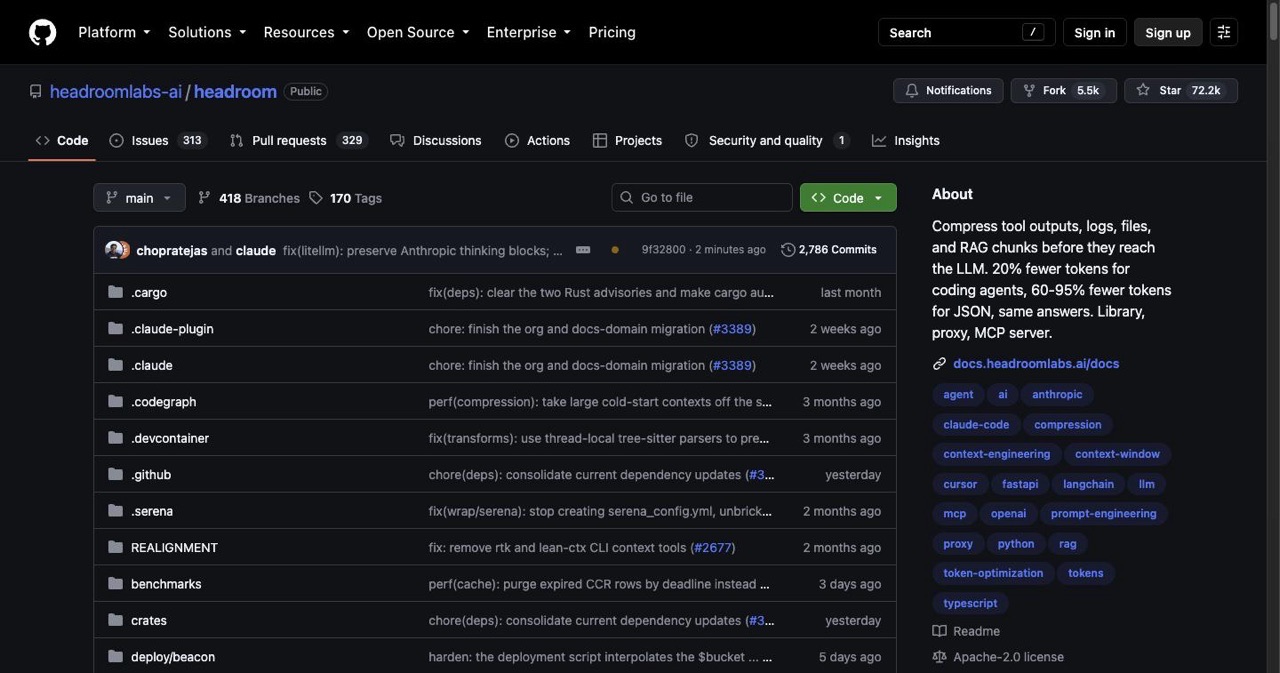The width and height of the screenshot is (1280, 673).
Task: Fork the repository with the Fork button
Action: point(1063,90)
